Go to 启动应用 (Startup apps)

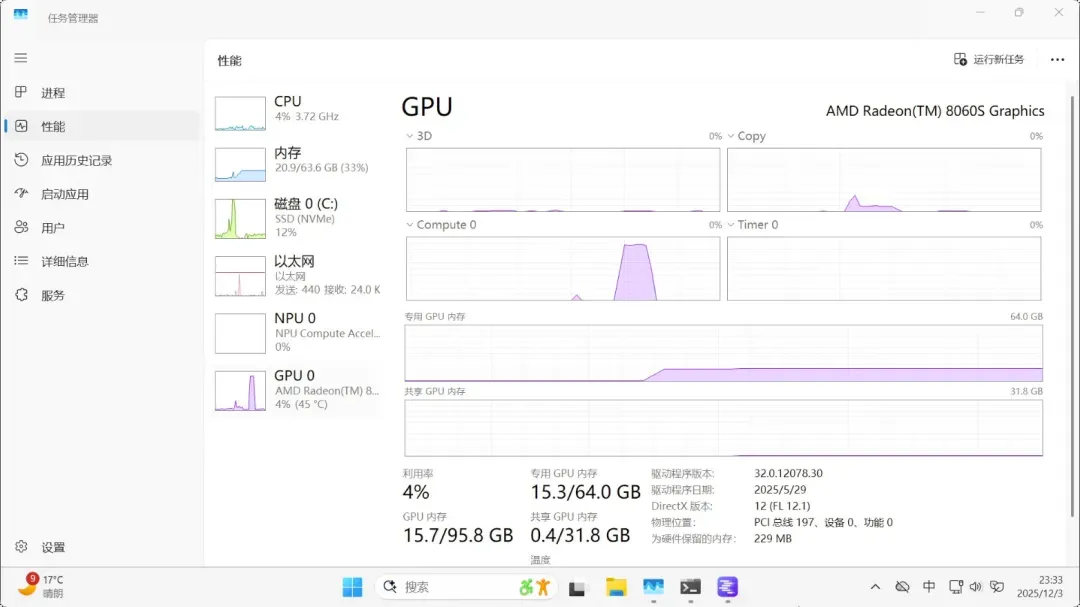click(64, 194)
